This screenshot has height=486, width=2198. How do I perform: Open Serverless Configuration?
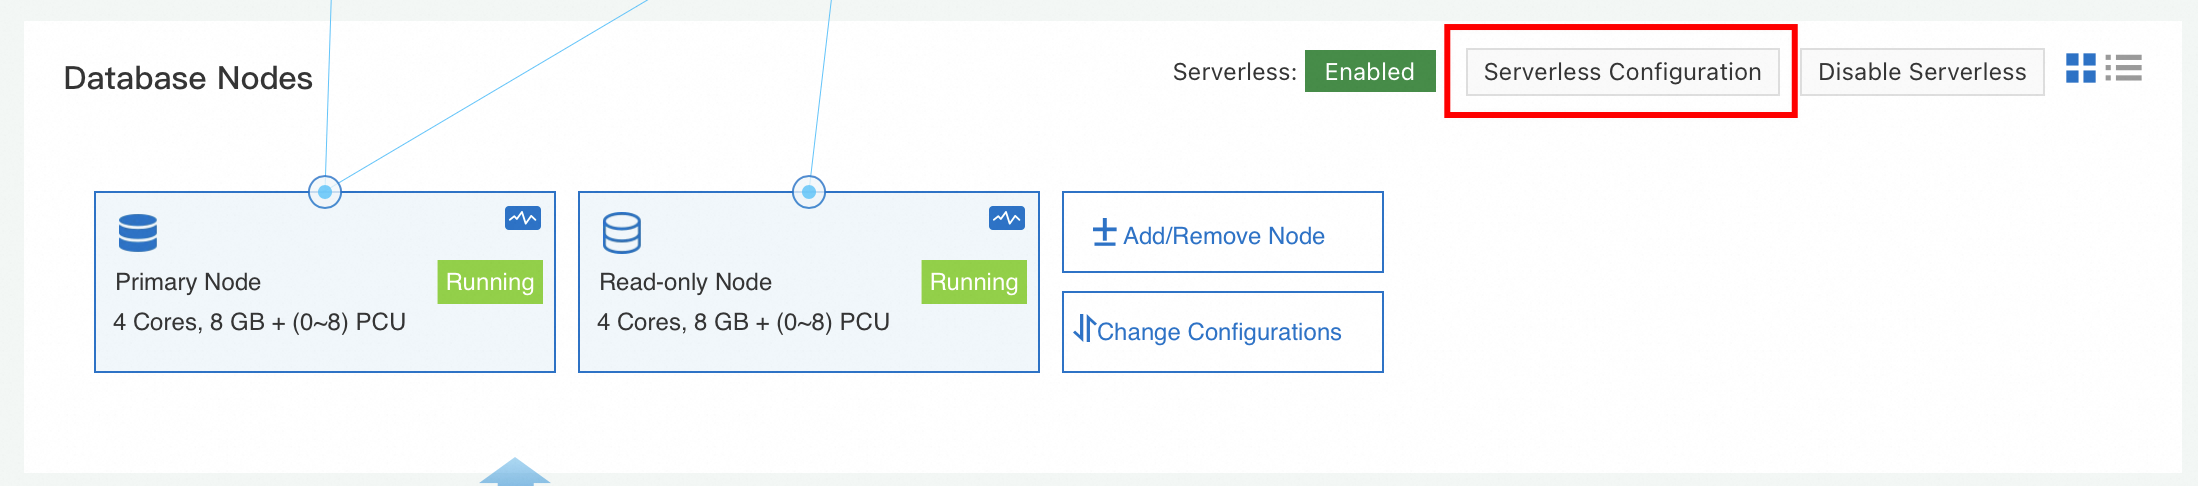pyautogui.click(x=1622, y=72)
